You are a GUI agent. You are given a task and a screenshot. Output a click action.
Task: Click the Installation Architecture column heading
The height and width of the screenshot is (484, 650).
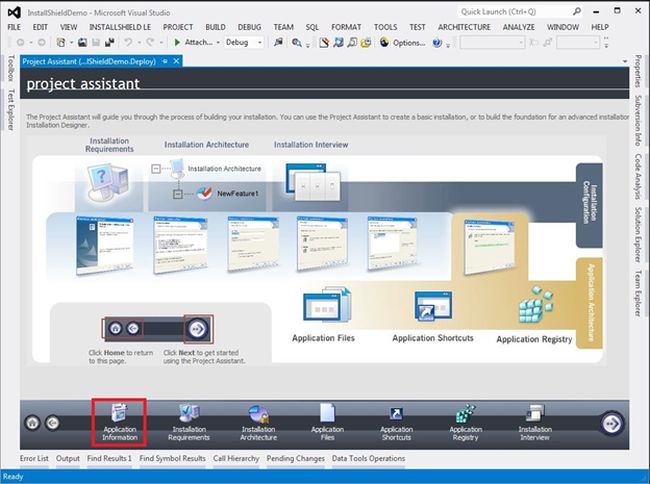[x=206, y=145]
